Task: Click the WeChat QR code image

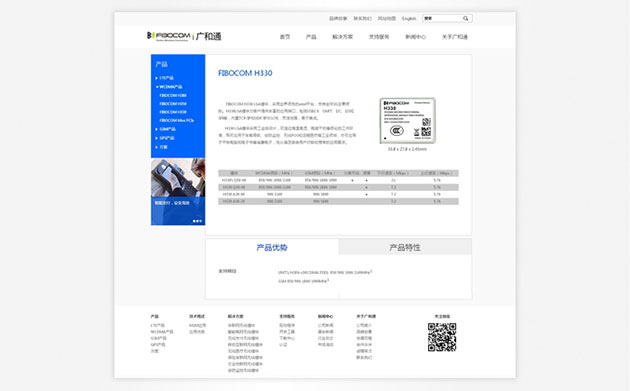Action: coord(442,337)
